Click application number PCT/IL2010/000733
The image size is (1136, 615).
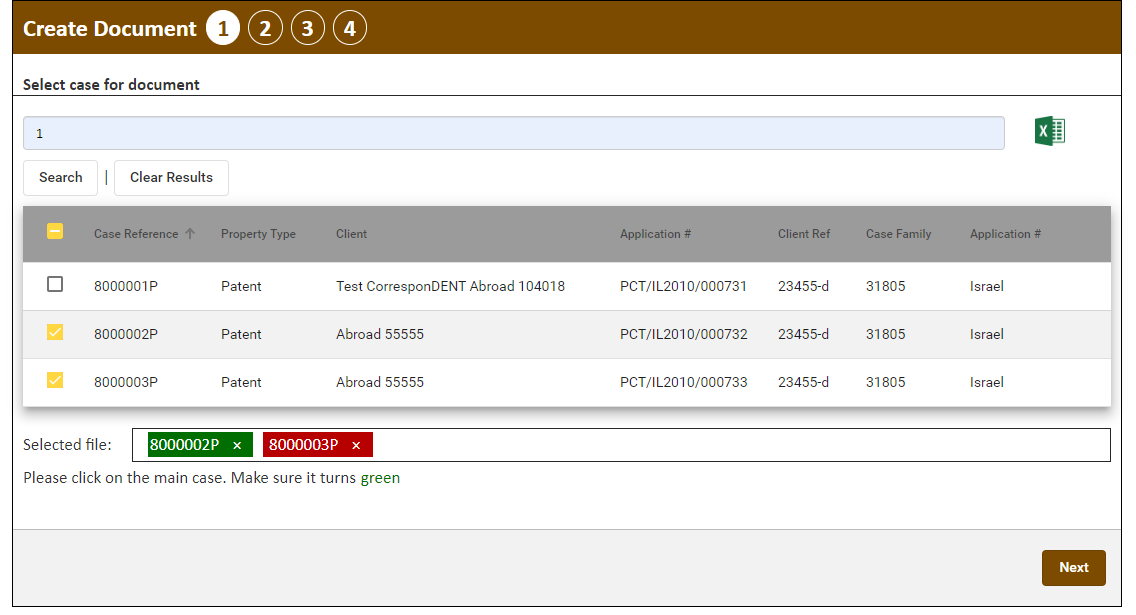pos(683,382)
